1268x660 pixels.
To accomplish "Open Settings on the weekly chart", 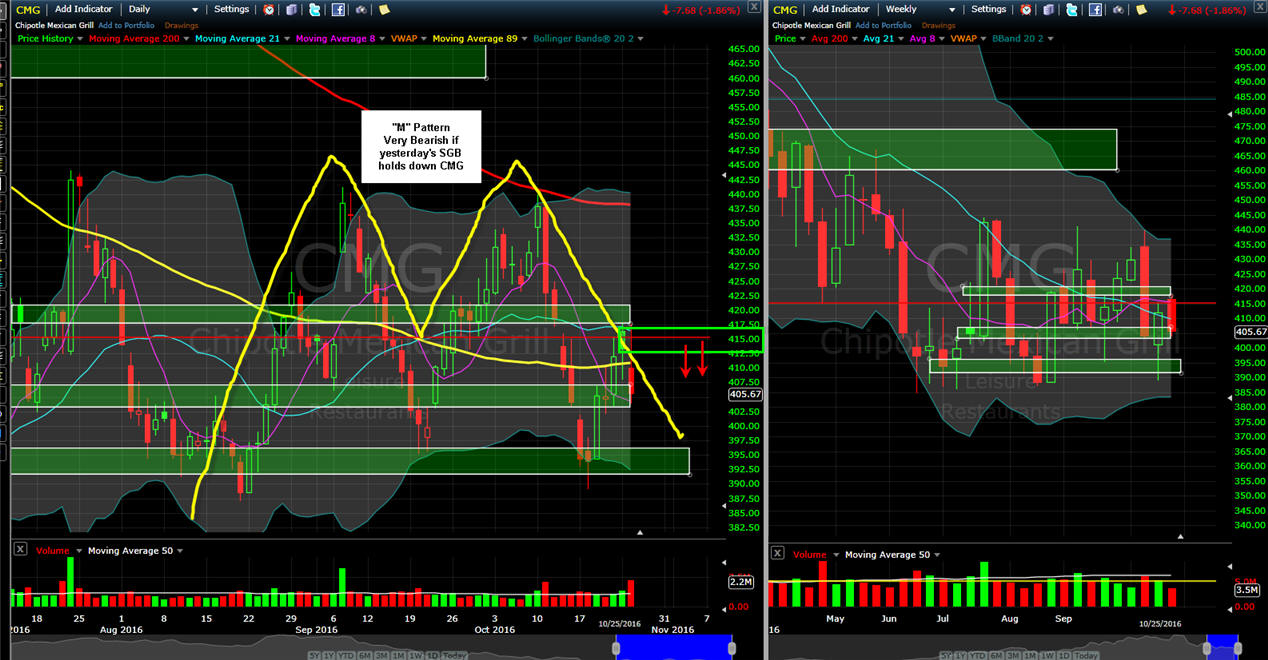I will point(988,10).
